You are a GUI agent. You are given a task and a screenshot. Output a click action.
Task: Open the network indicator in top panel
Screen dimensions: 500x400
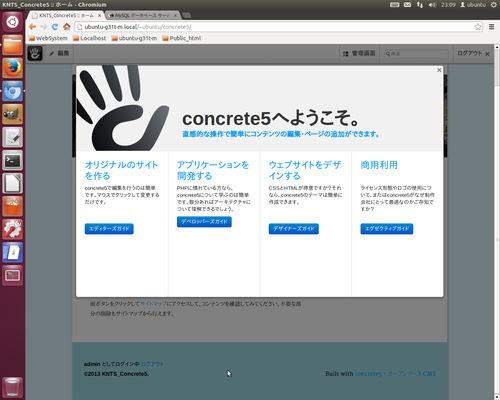pos(420,5)
